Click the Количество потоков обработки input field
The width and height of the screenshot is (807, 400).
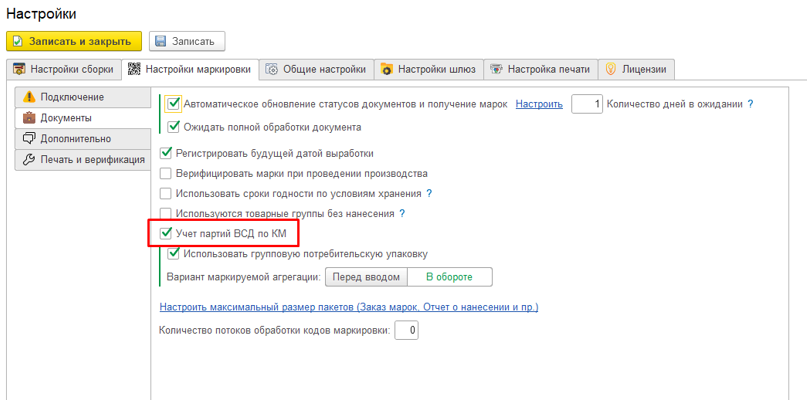point(407,330)
